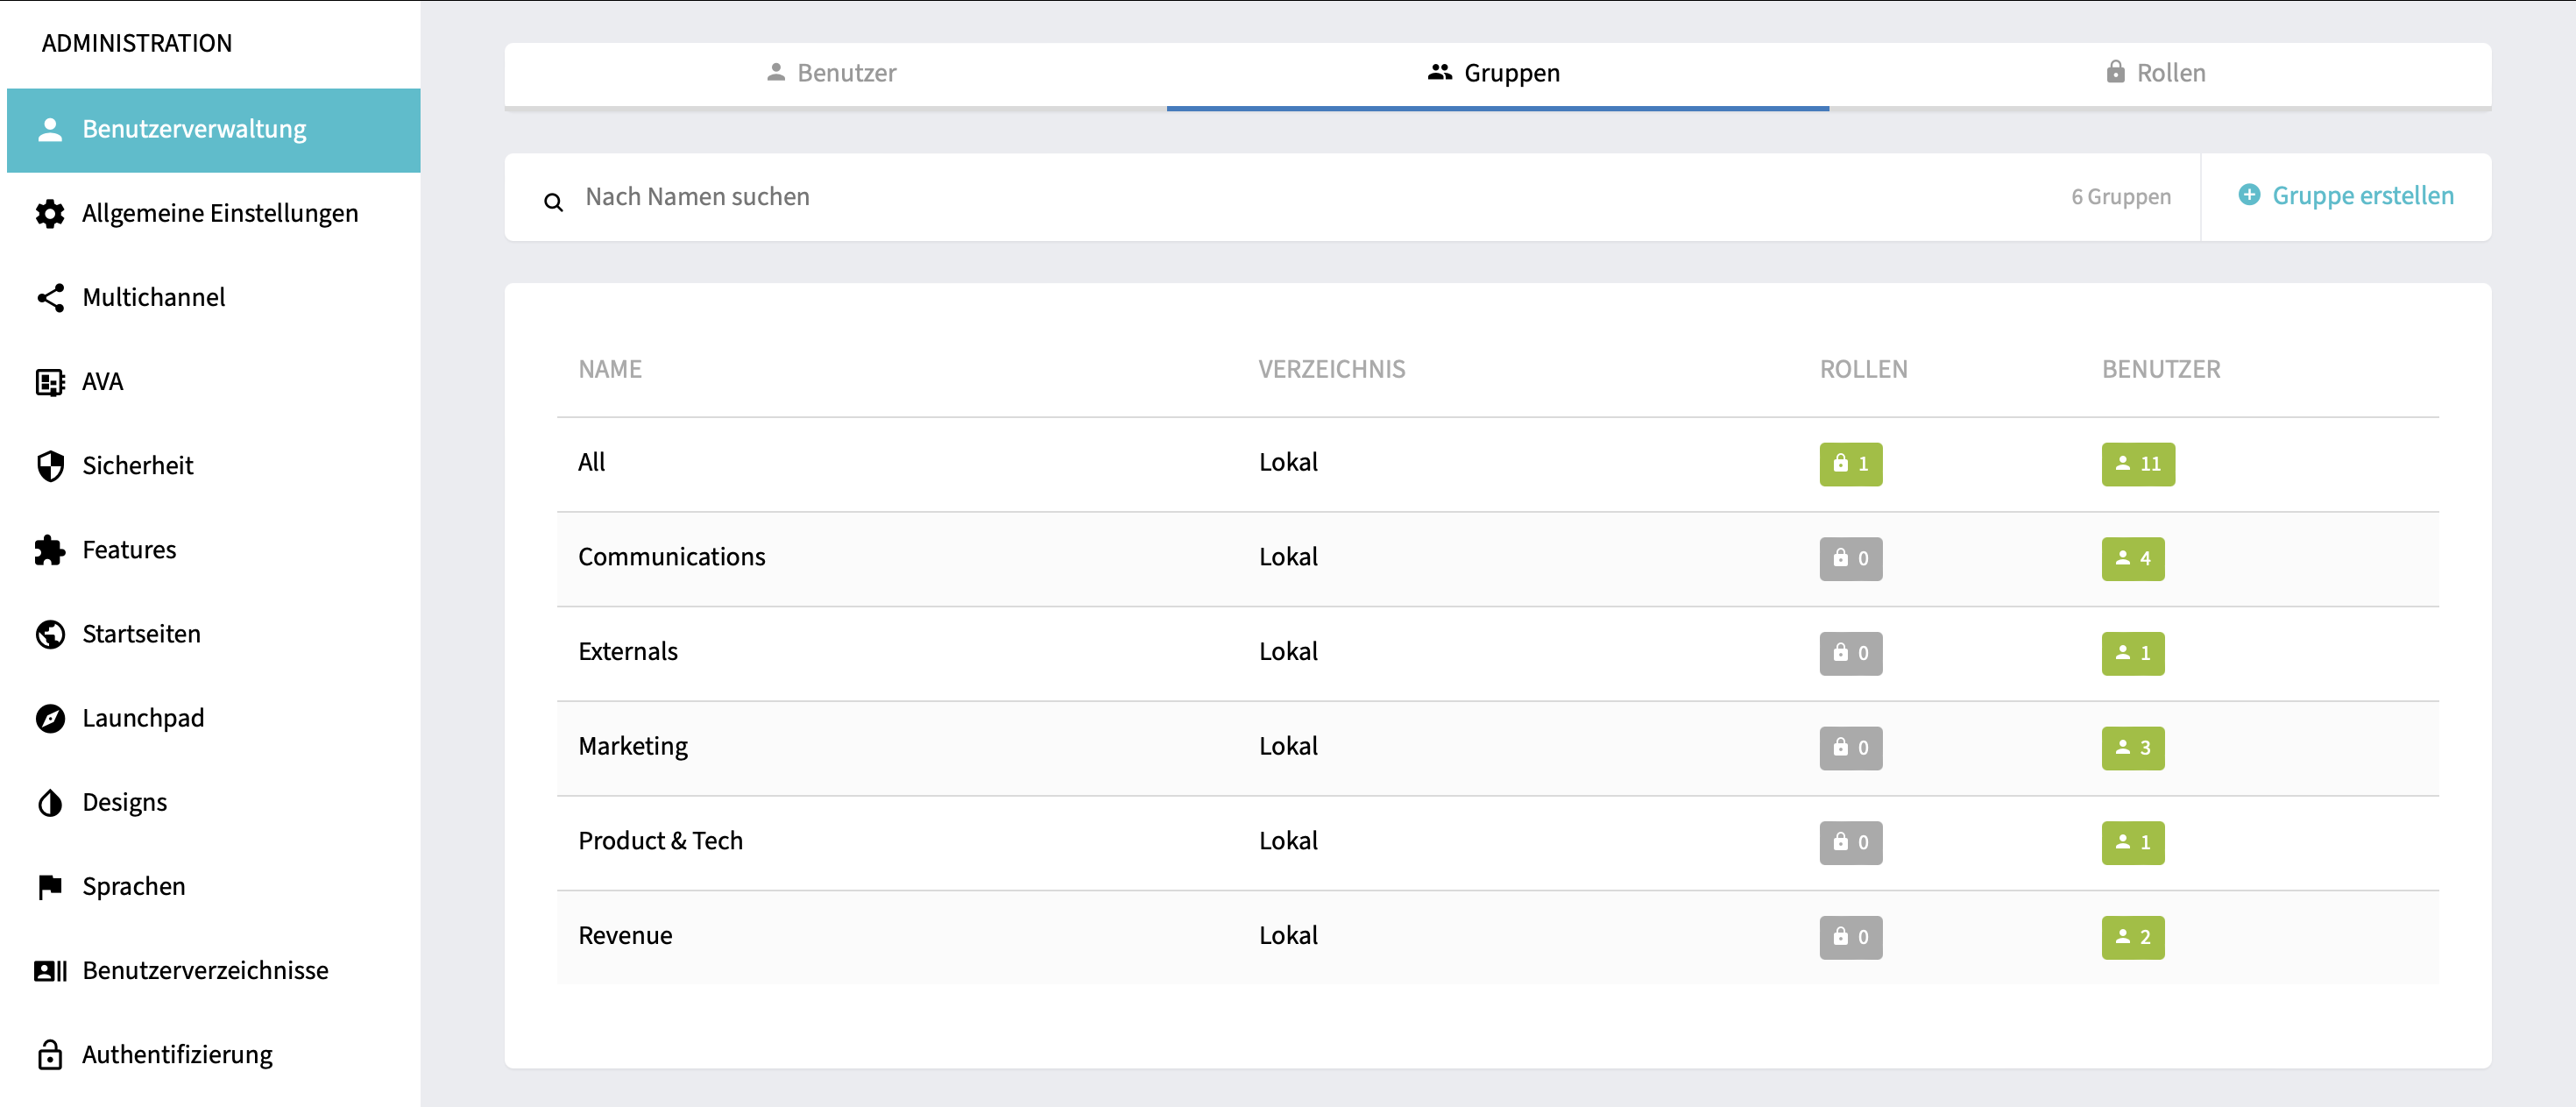
Task: Switch to the Benutzer tab
Action: pos(835,74)
